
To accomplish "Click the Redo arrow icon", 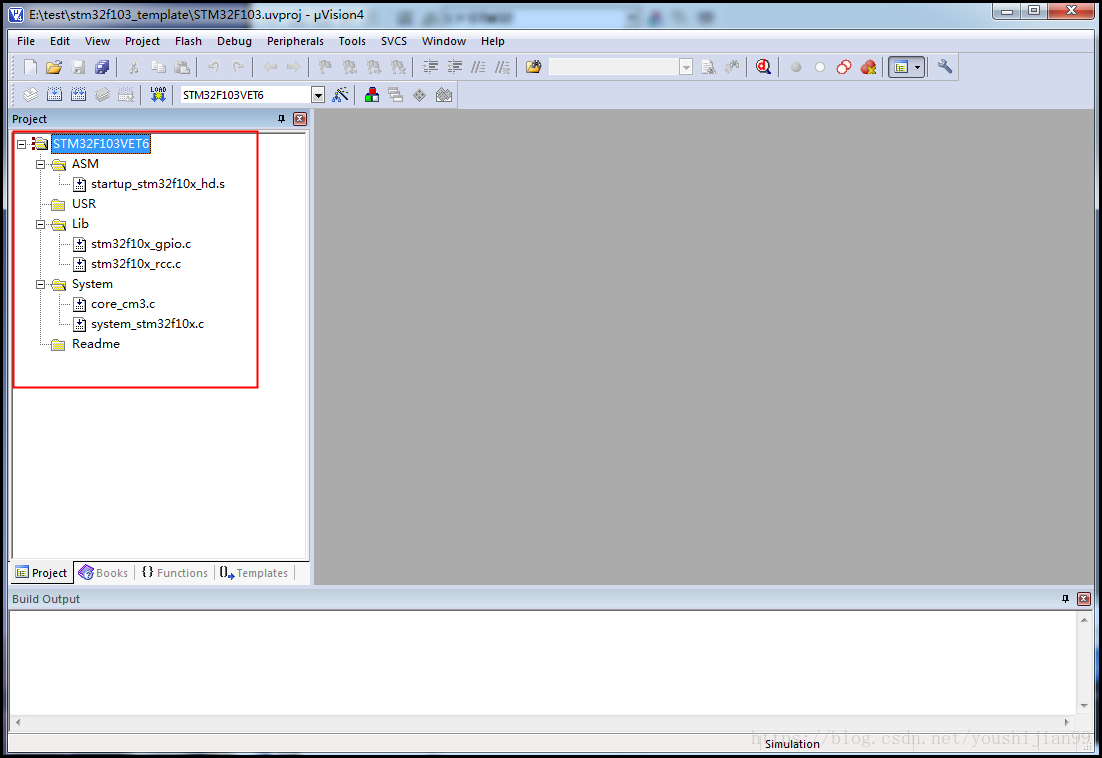I will (x=238, y=67).
